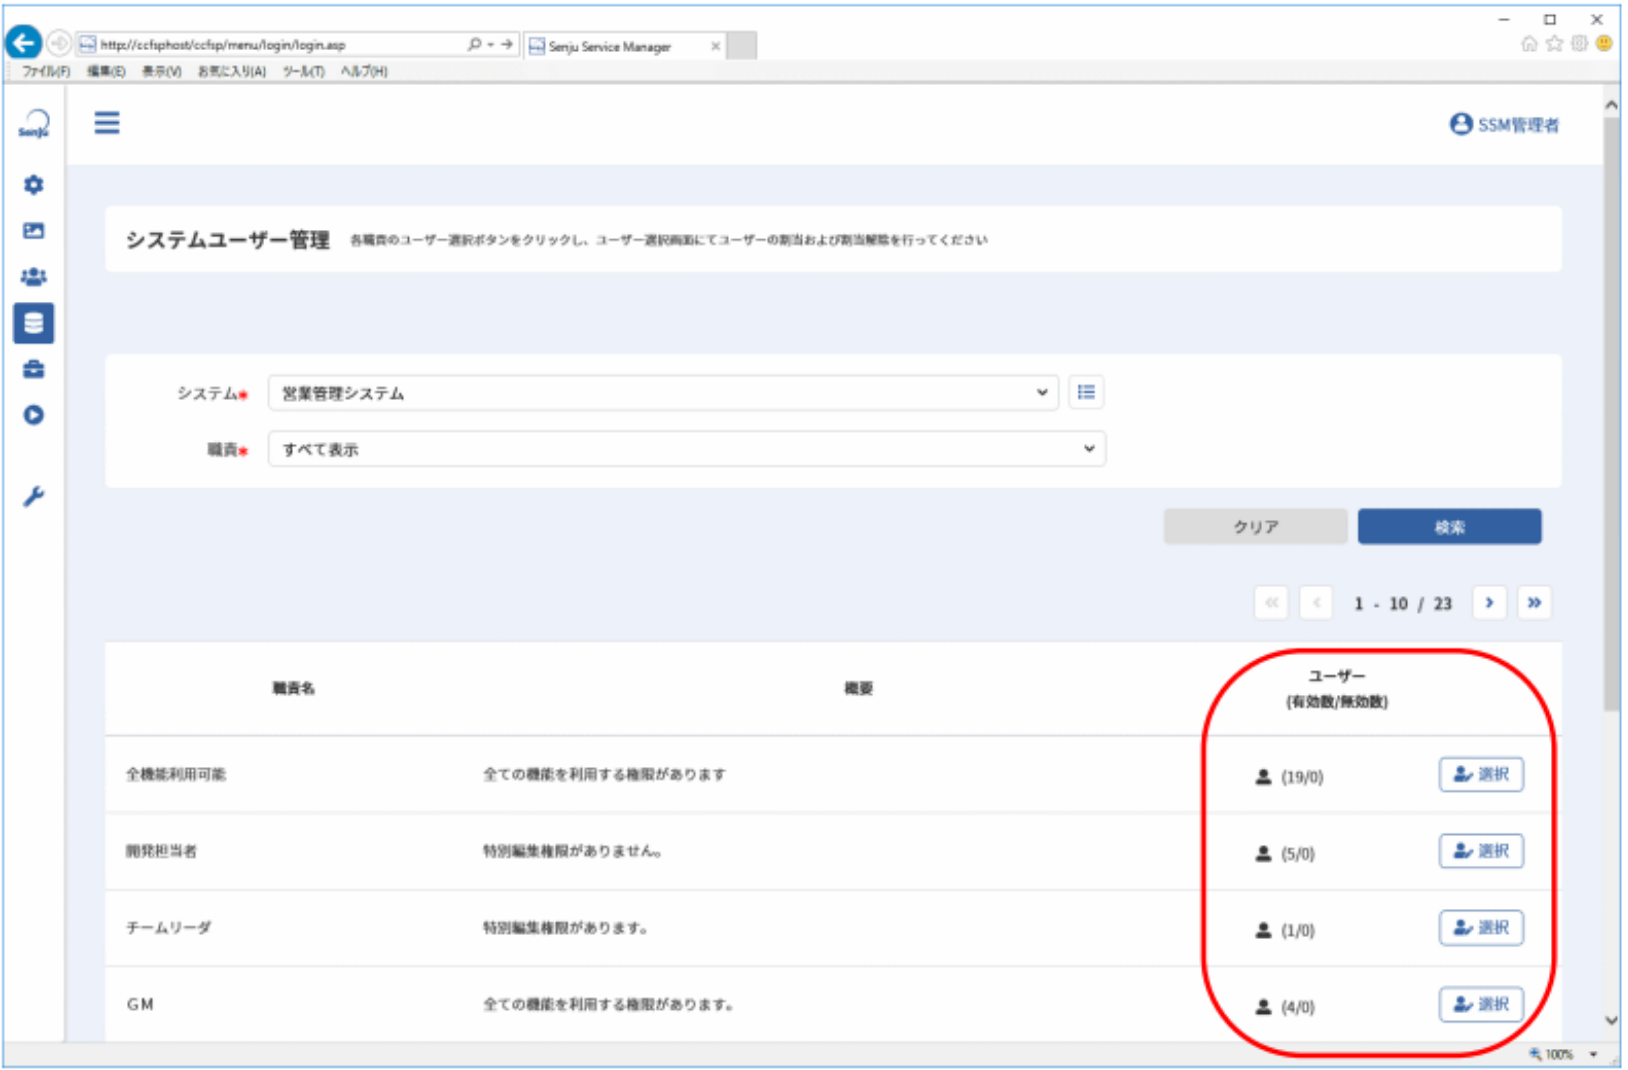Click 選択 button for チームリーダ
Image resolution: width=1628 pixels, height=1070 pixels.
coord(1481,928)
